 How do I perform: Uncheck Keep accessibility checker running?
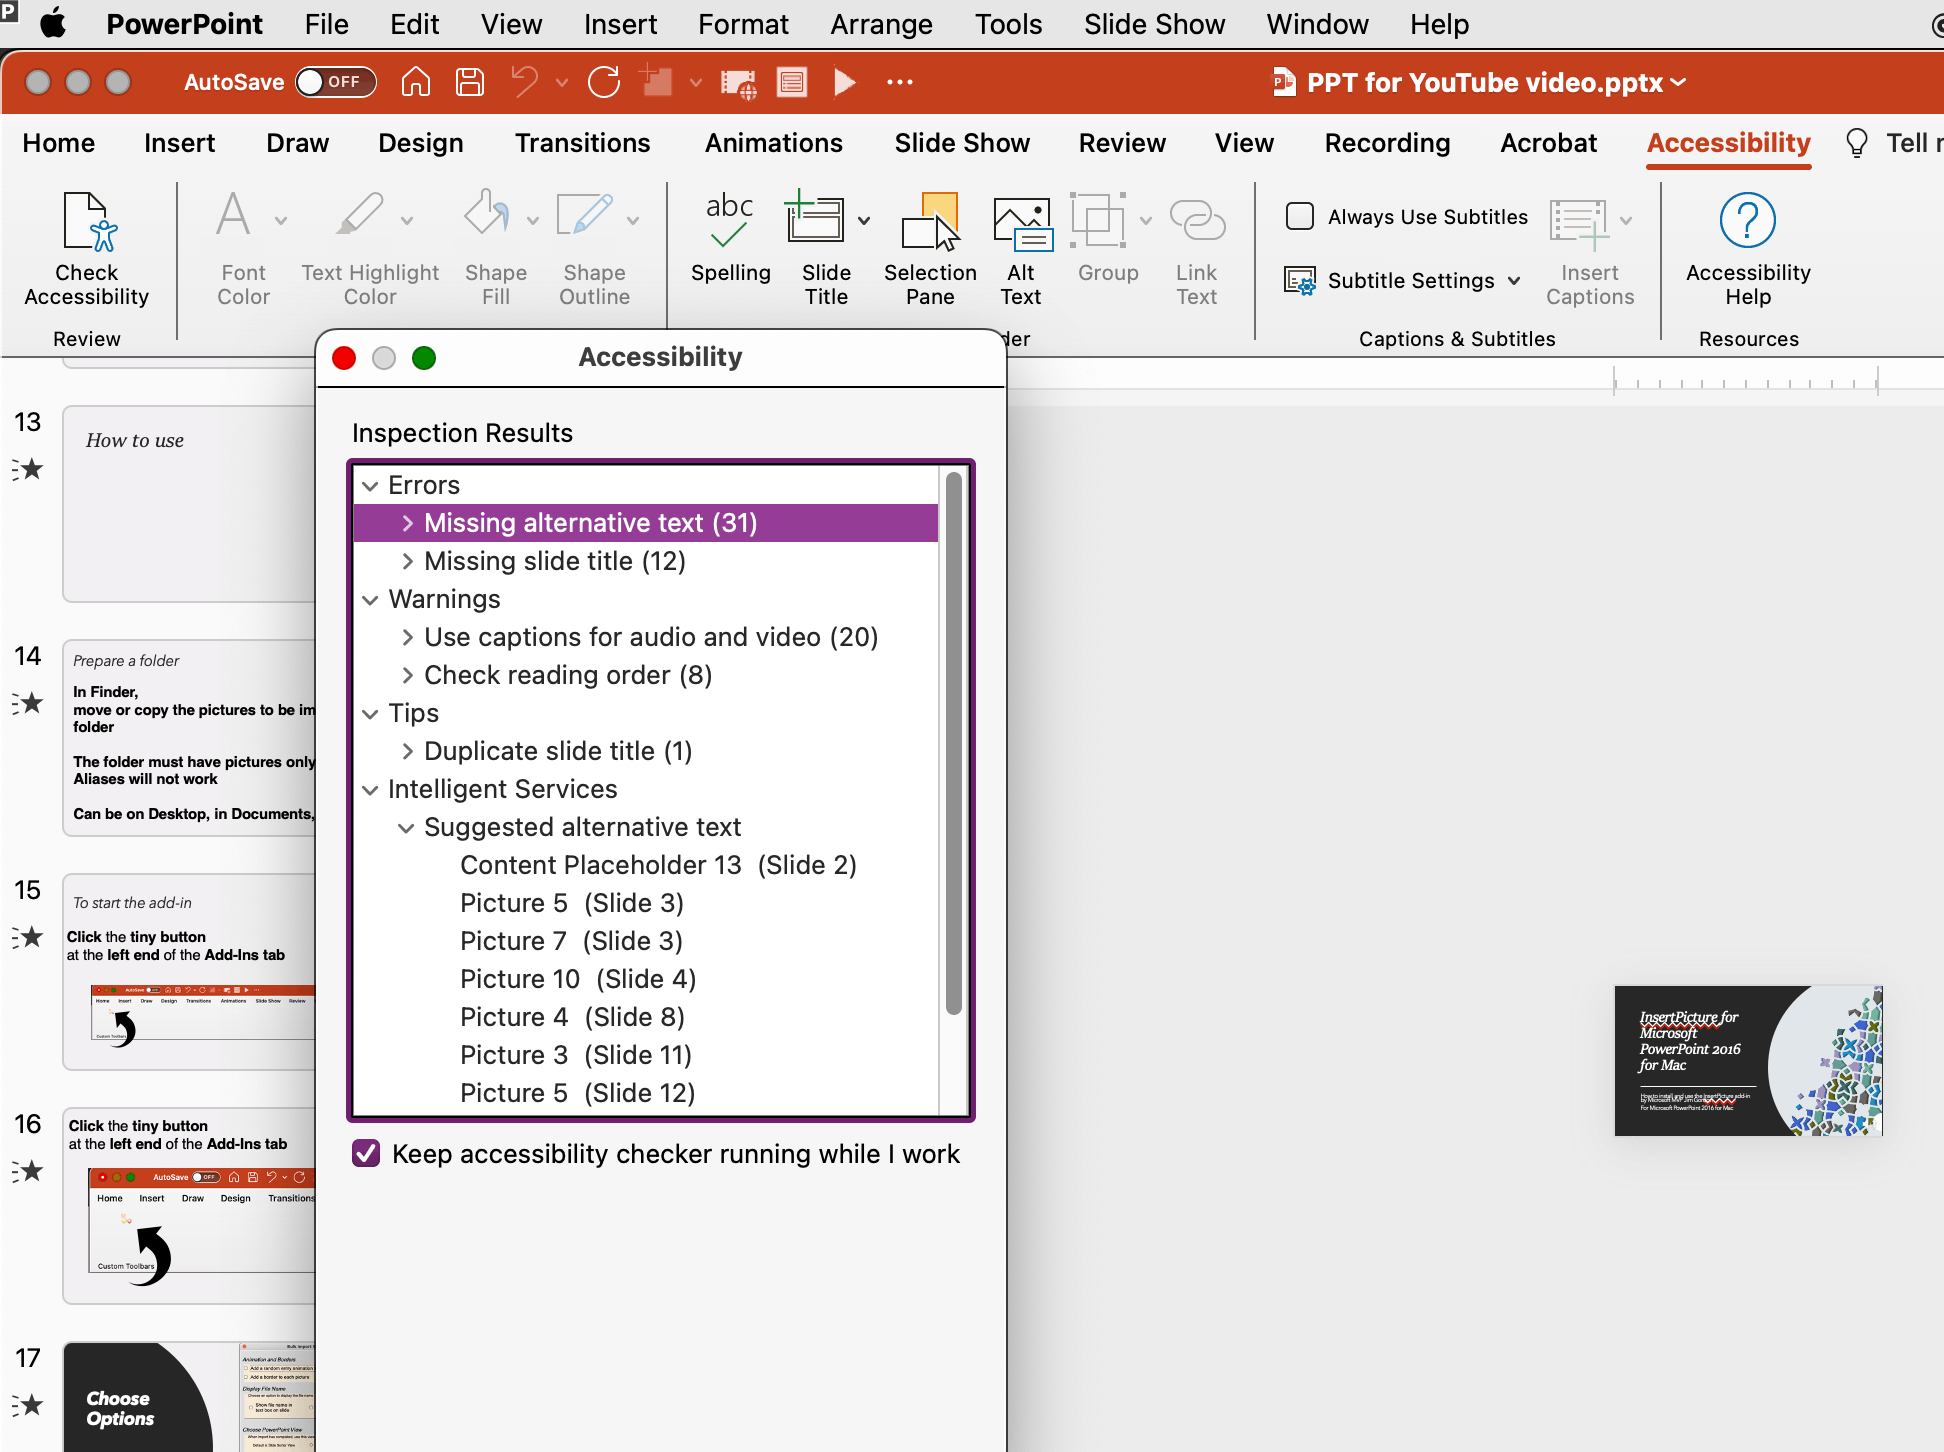click(x=366, y=1153)
